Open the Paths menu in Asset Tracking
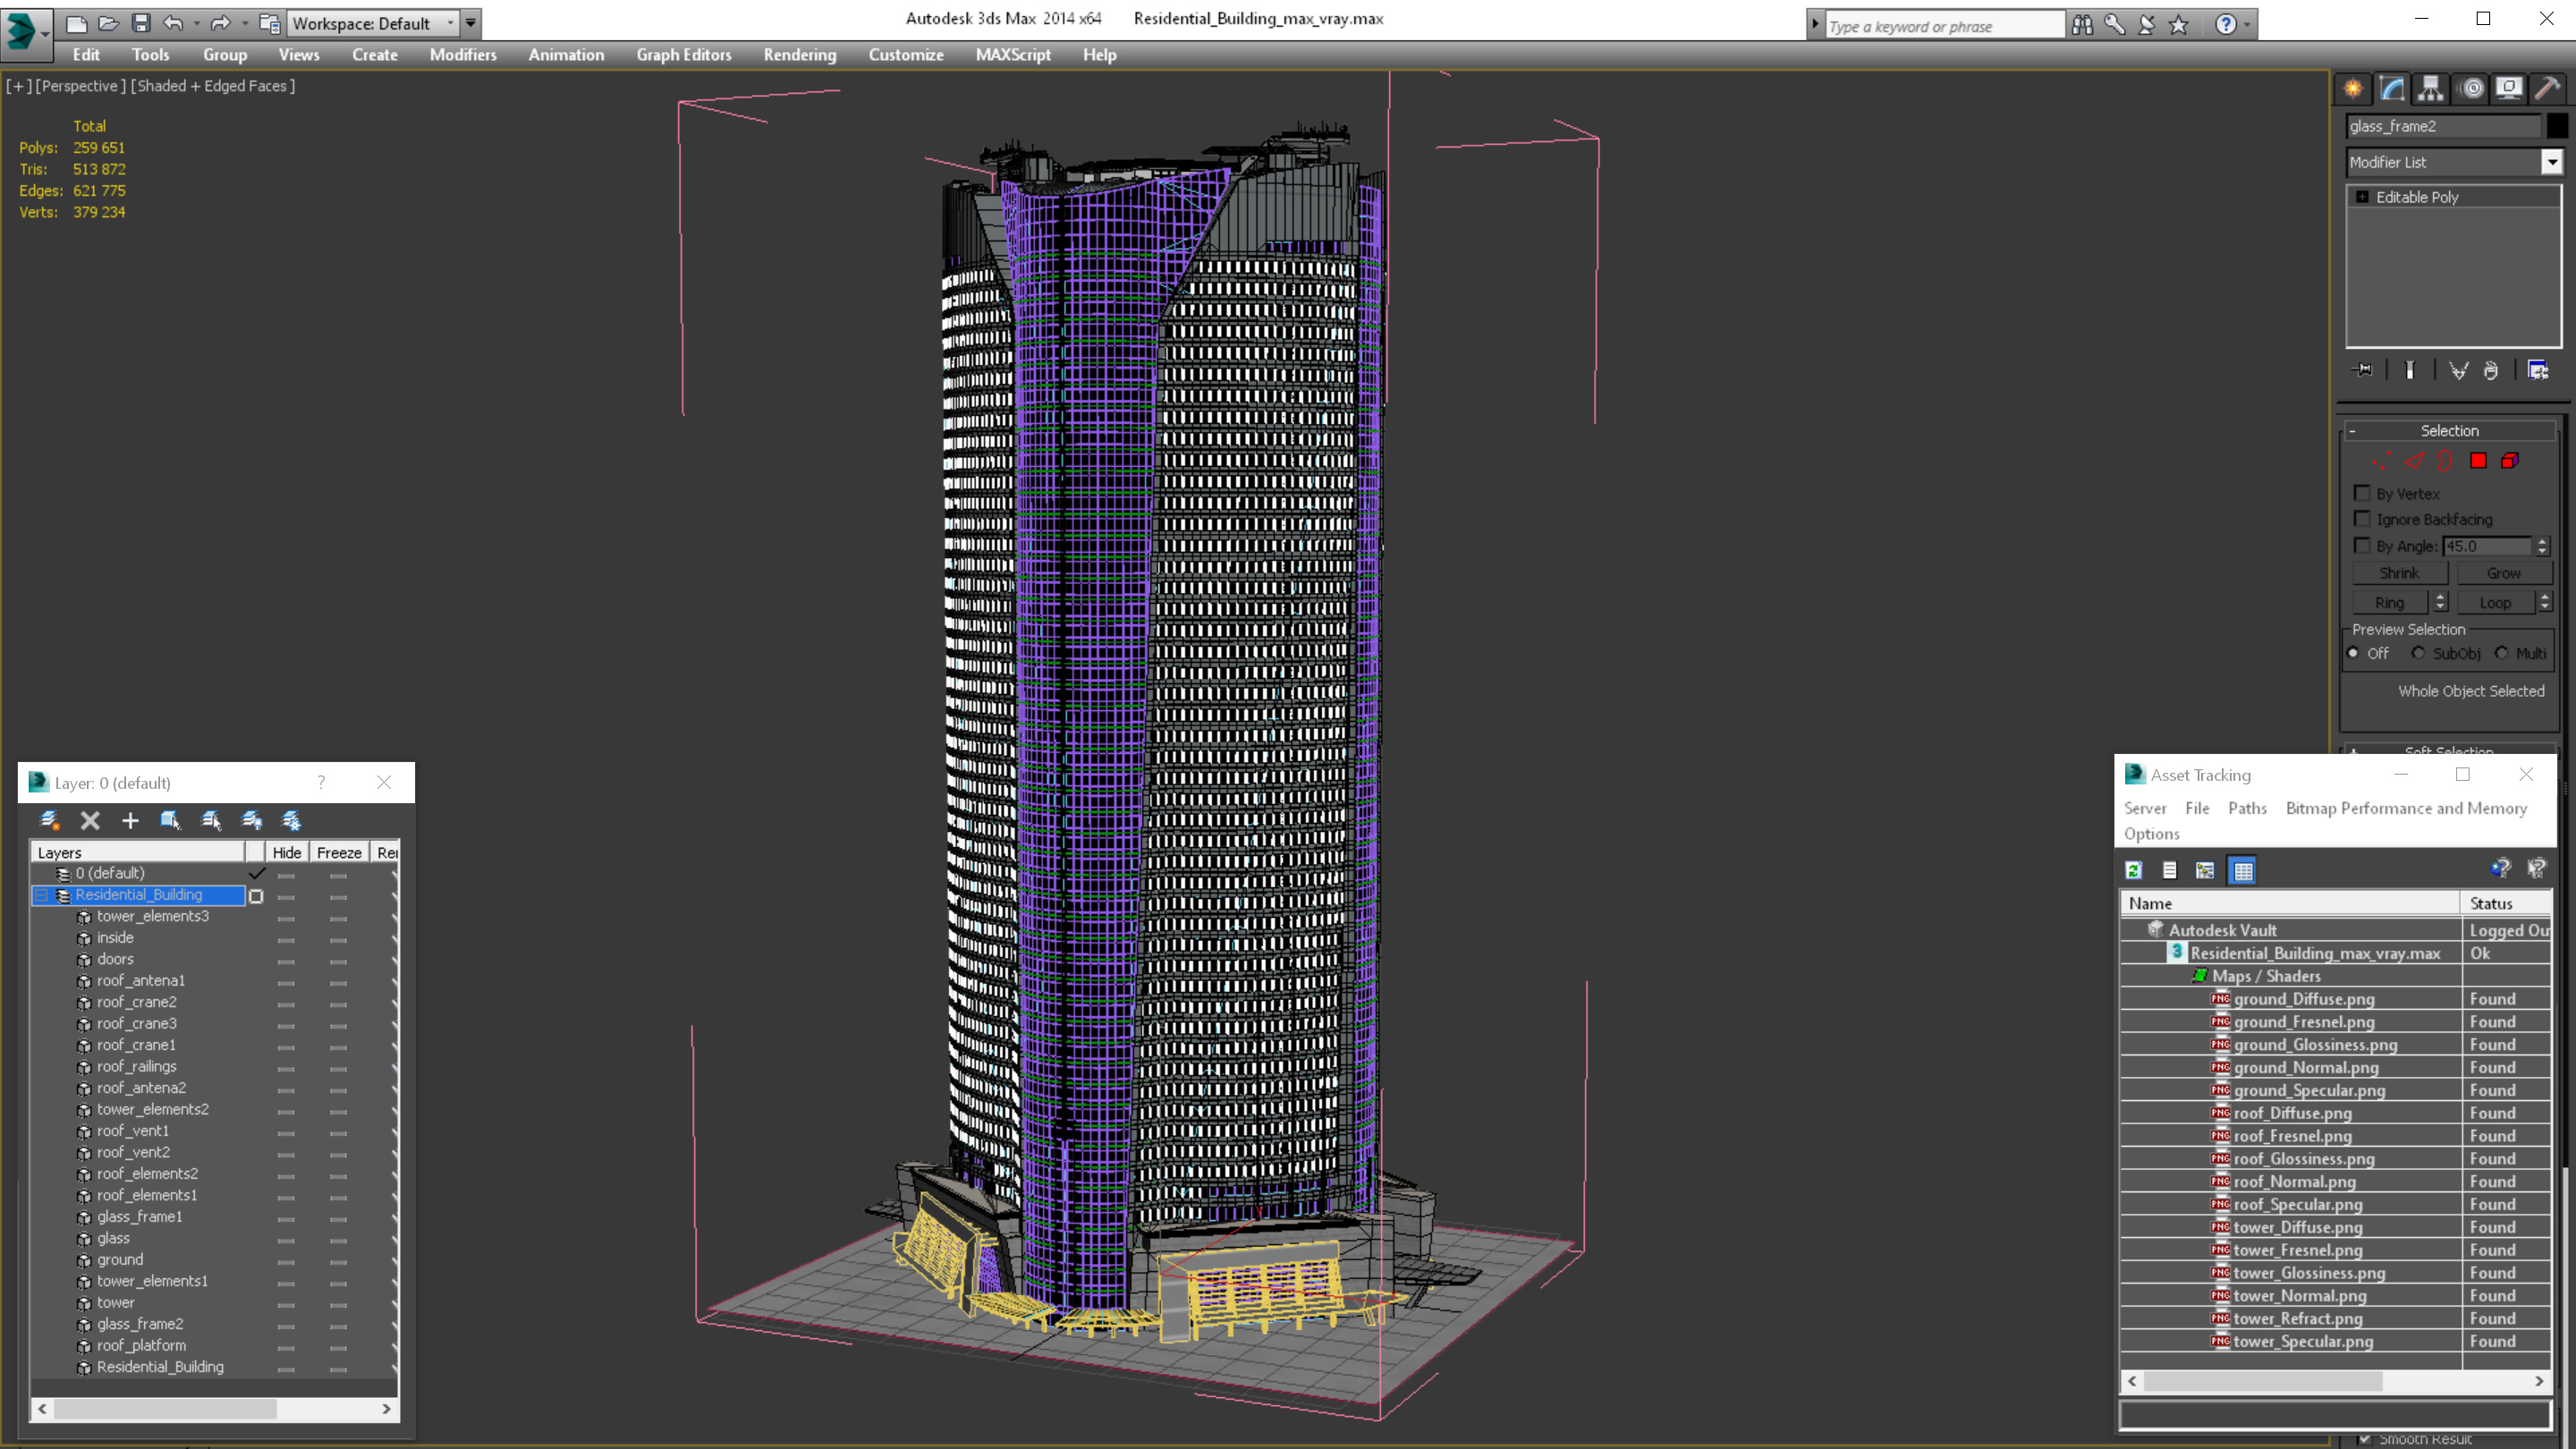The width and height of the screenshot is (2576, 1449). pyautogui.click(x=2246, y=808)
